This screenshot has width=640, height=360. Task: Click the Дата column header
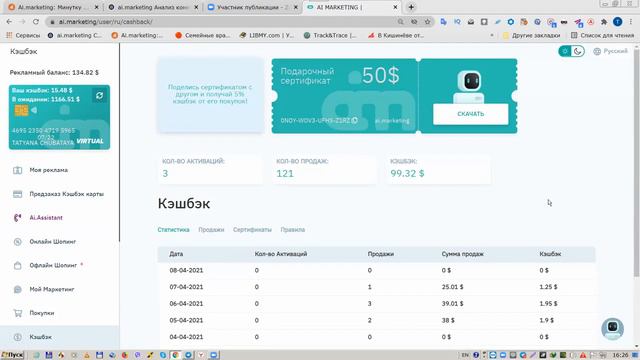point(176,254)
